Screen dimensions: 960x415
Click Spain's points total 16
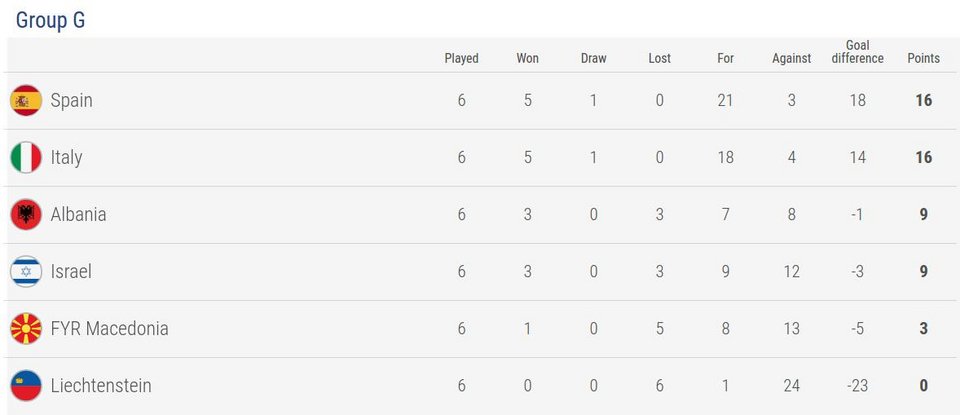click(x=923, y=100)
